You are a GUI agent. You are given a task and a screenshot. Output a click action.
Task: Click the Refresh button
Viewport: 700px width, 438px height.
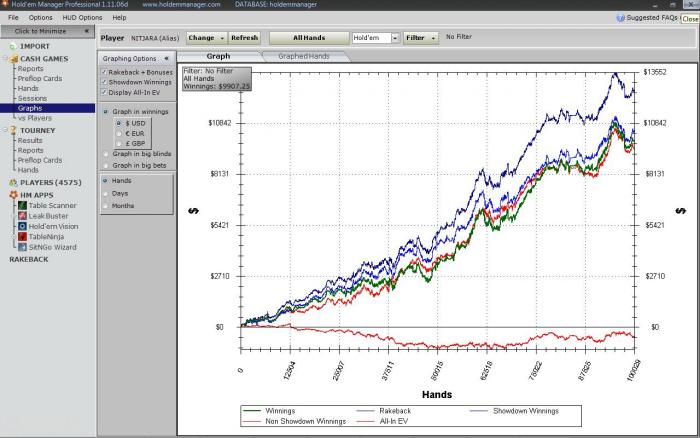244,38
